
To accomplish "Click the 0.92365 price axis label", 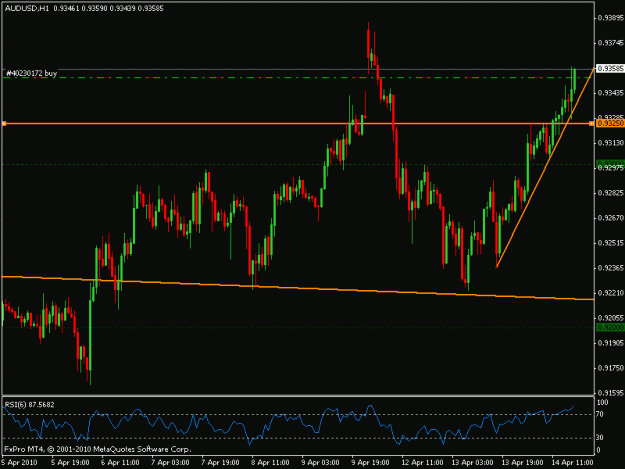I will tap(610, 268).
